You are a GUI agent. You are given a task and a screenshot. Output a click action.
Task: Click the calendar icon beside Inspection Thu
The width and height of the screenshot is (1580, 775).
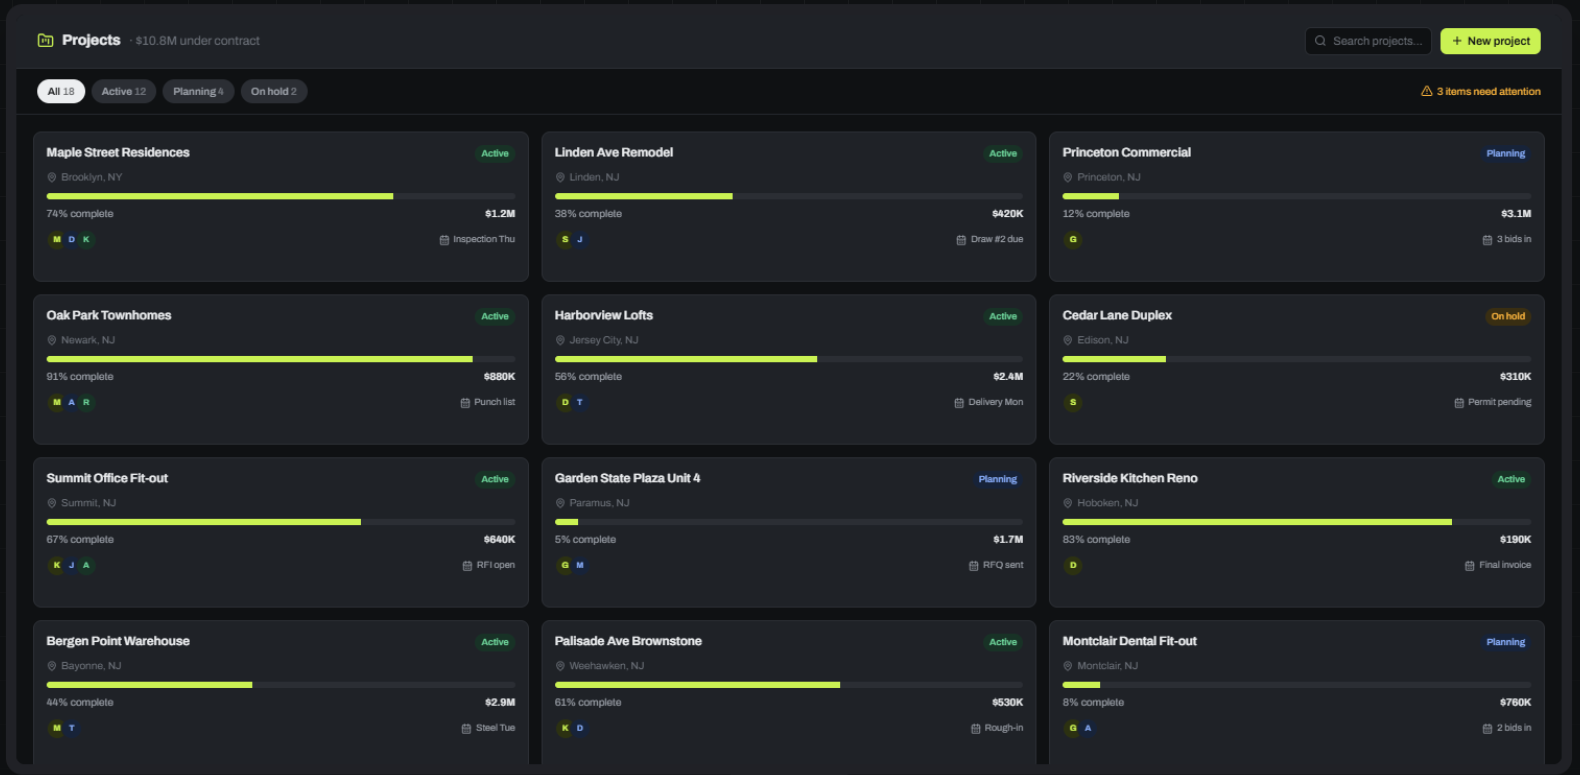click(x=444, y=240)
